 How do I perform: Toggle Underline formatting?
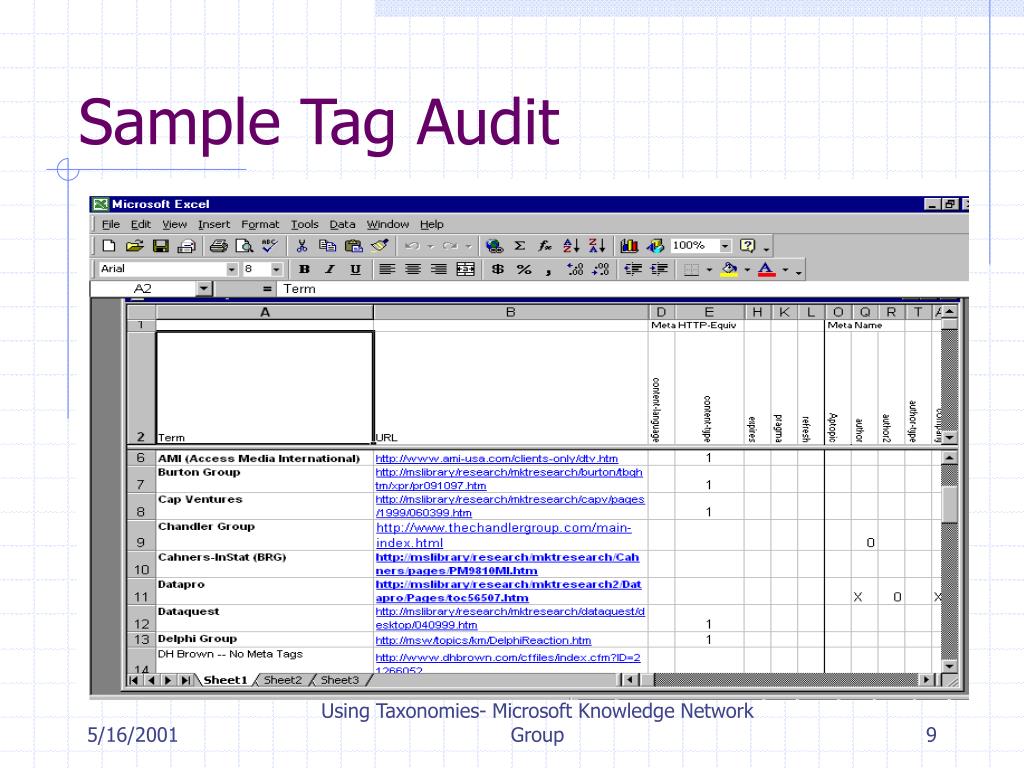click(x=355, y=269)
